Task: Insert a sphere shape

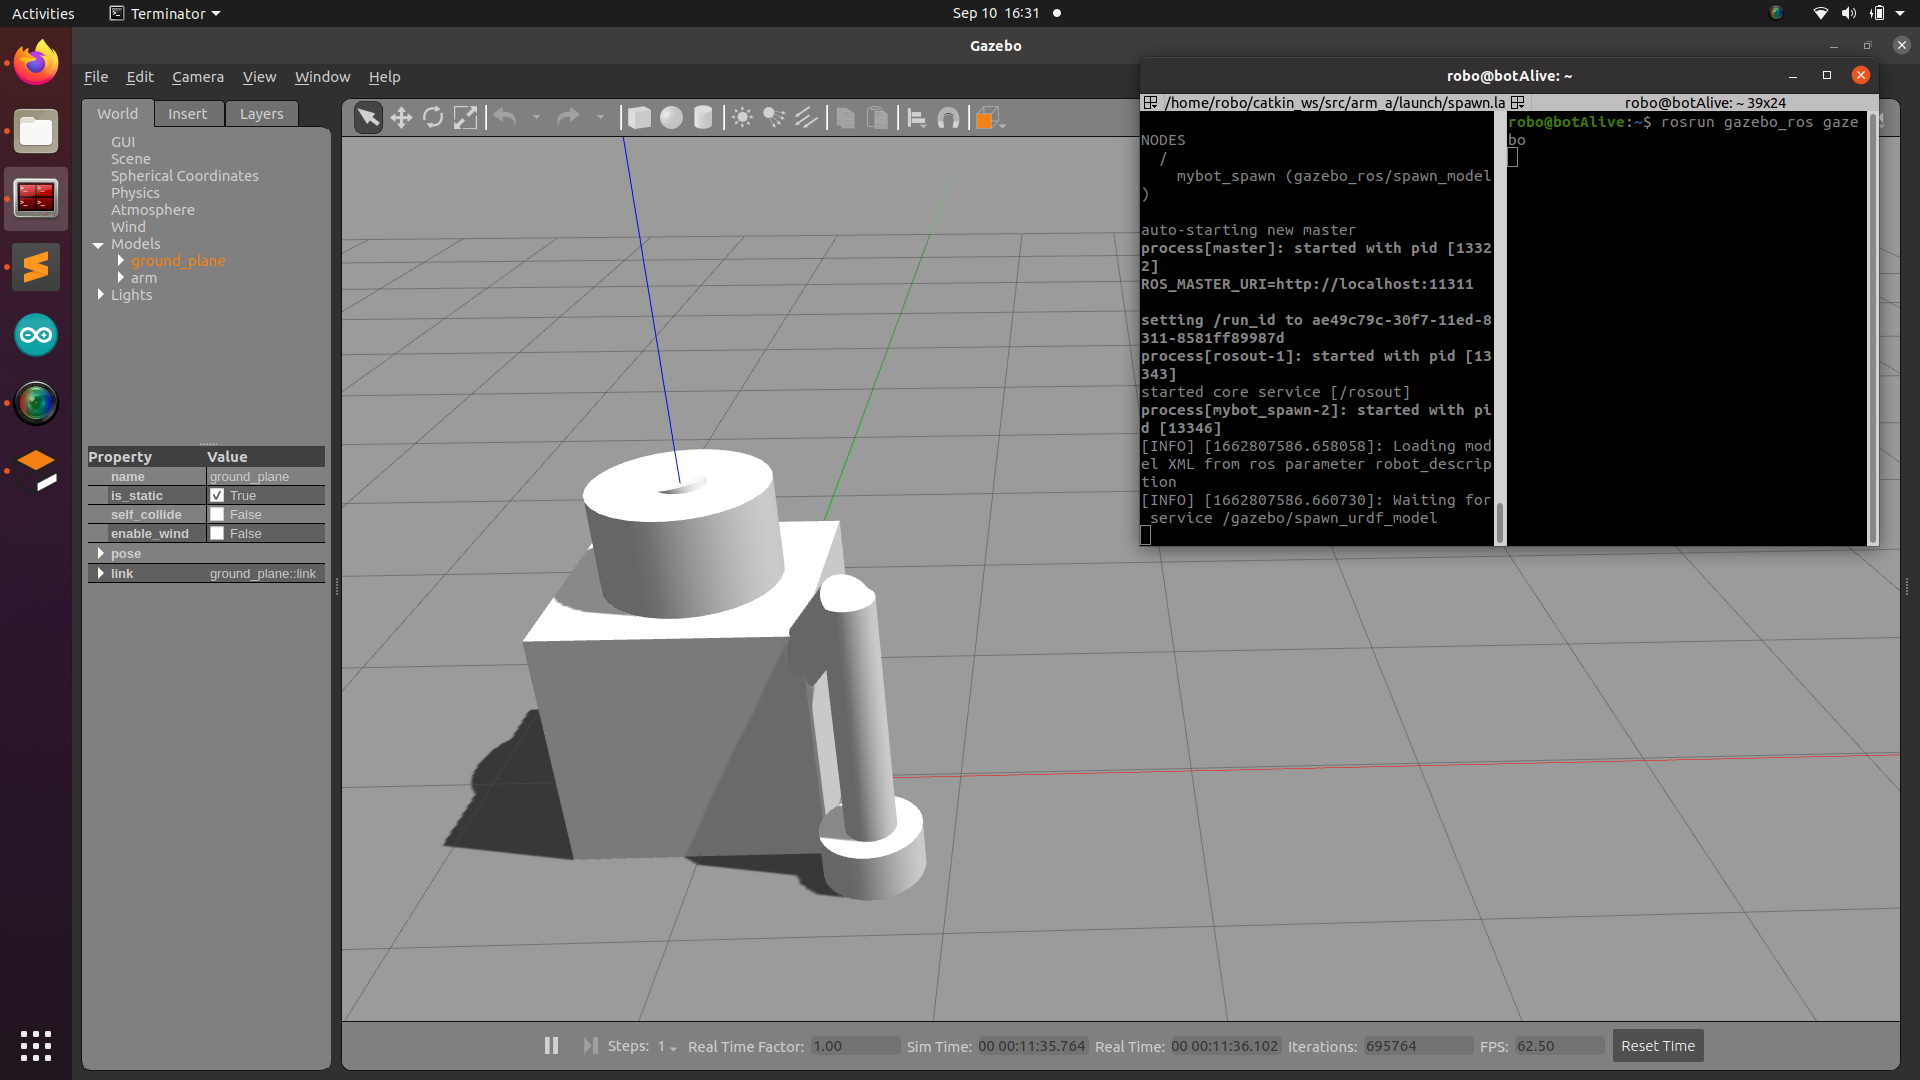Action: (x=671, y=118)
